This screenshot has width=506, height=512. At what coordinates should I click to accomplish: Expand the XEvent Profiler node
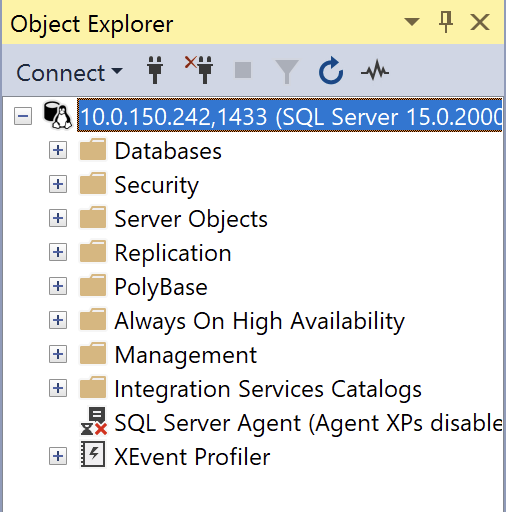click(x=58, y=456)
